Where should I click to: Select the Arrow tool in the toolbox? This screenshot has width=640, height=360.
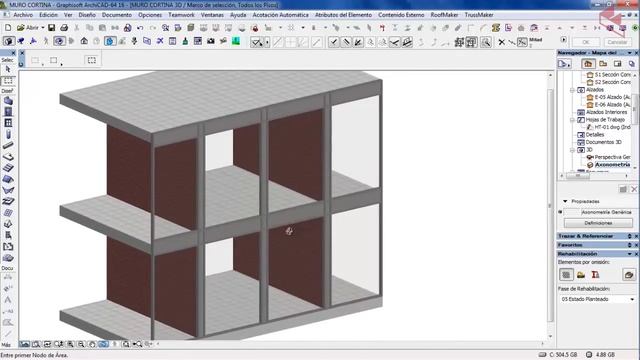(x=8, y=70)
